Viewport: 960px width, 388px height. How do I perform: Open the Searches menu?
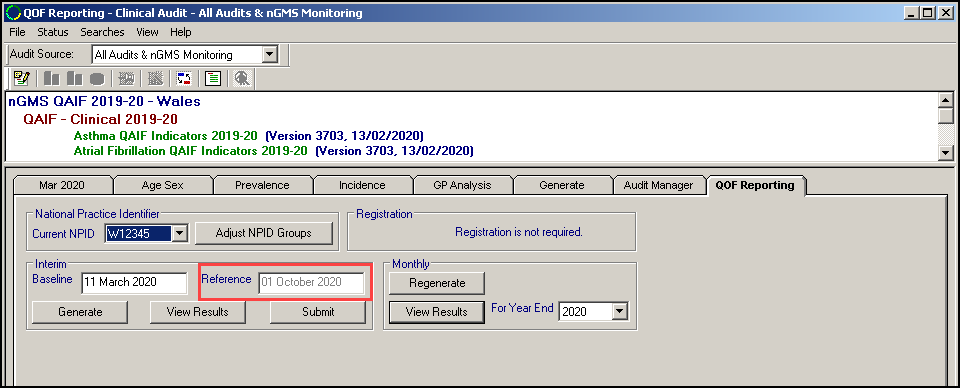click(102, 32)
